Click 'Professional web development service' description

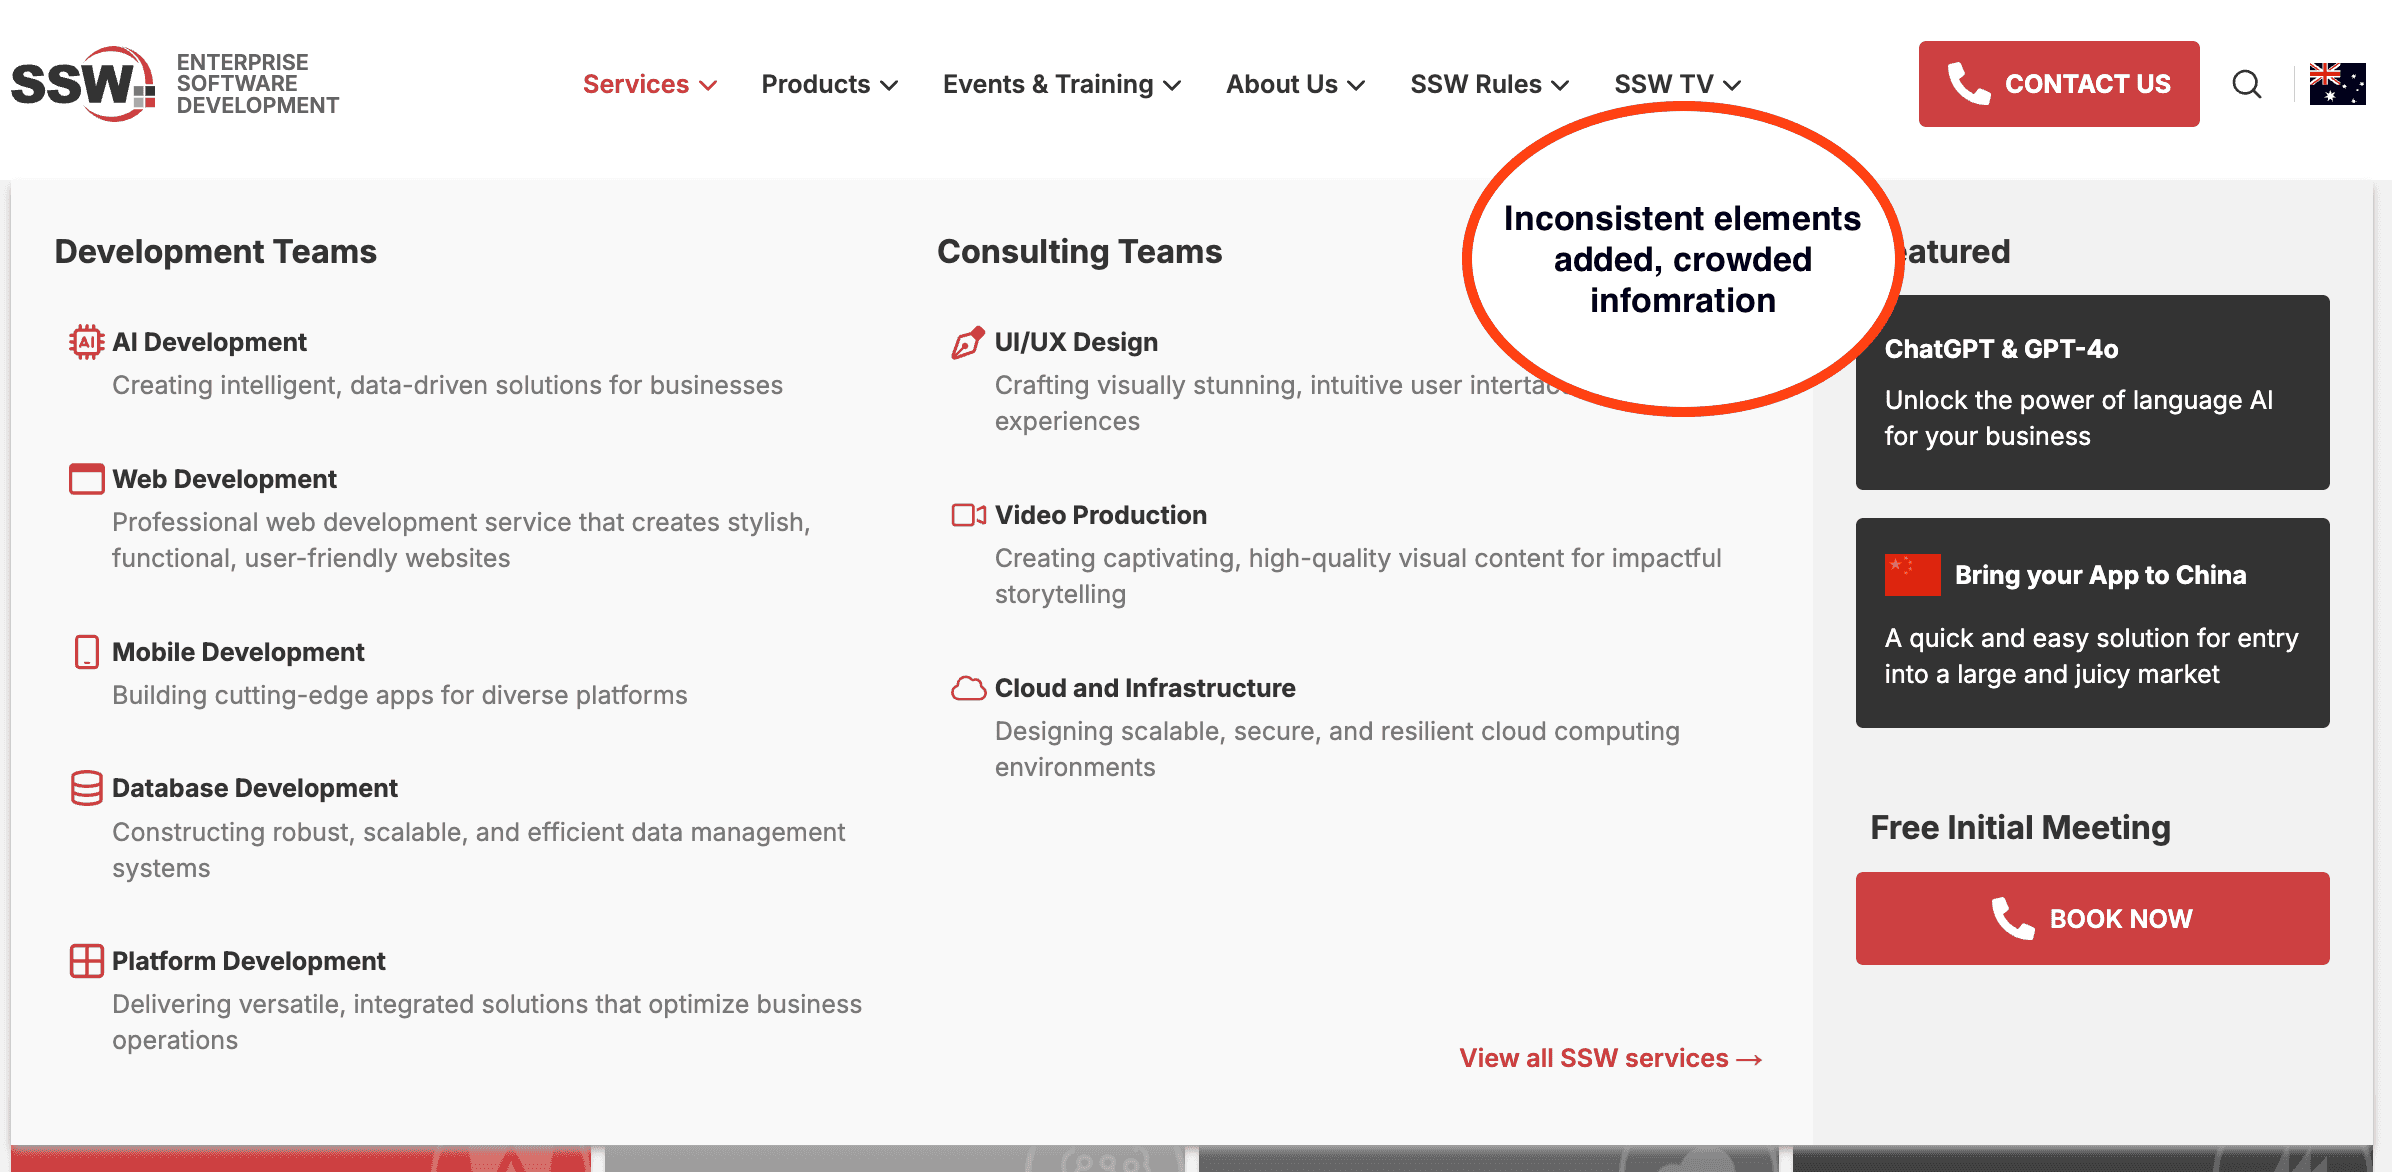pos(461,540)
